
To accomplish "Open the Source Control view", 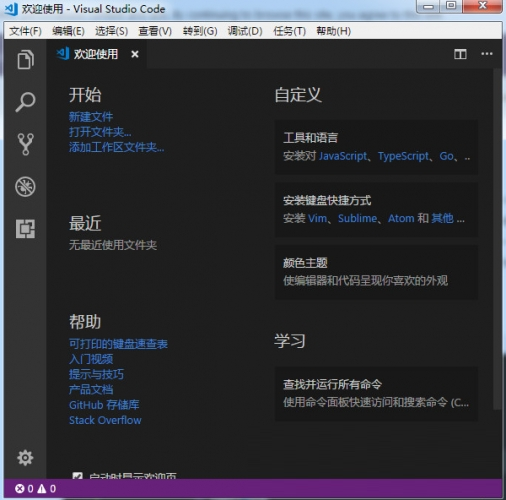I will pyautogui.click(x=25, y=144).
